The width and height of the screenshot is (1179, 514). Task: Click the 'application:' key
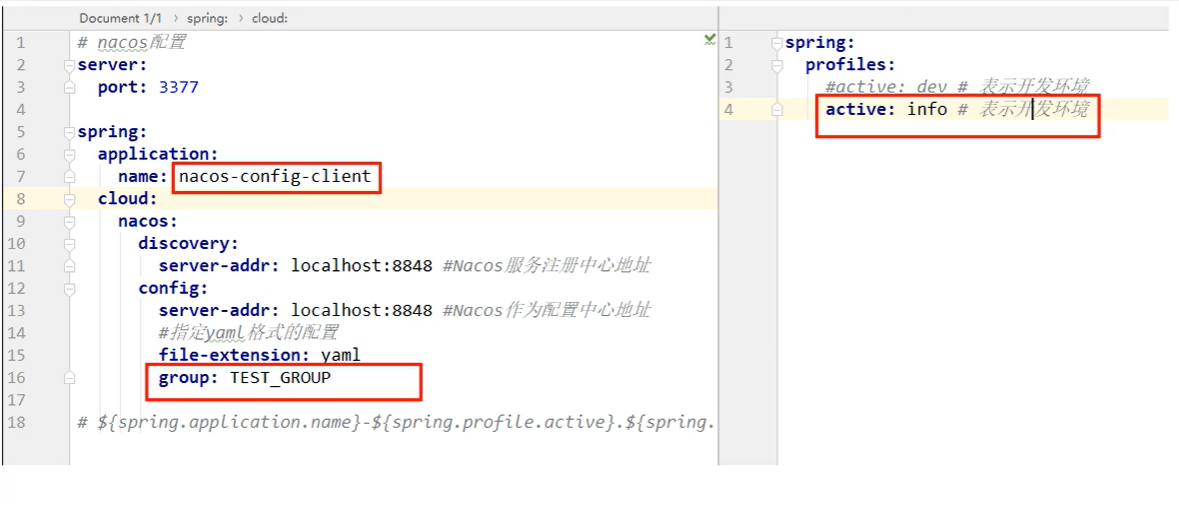point(158,154)
